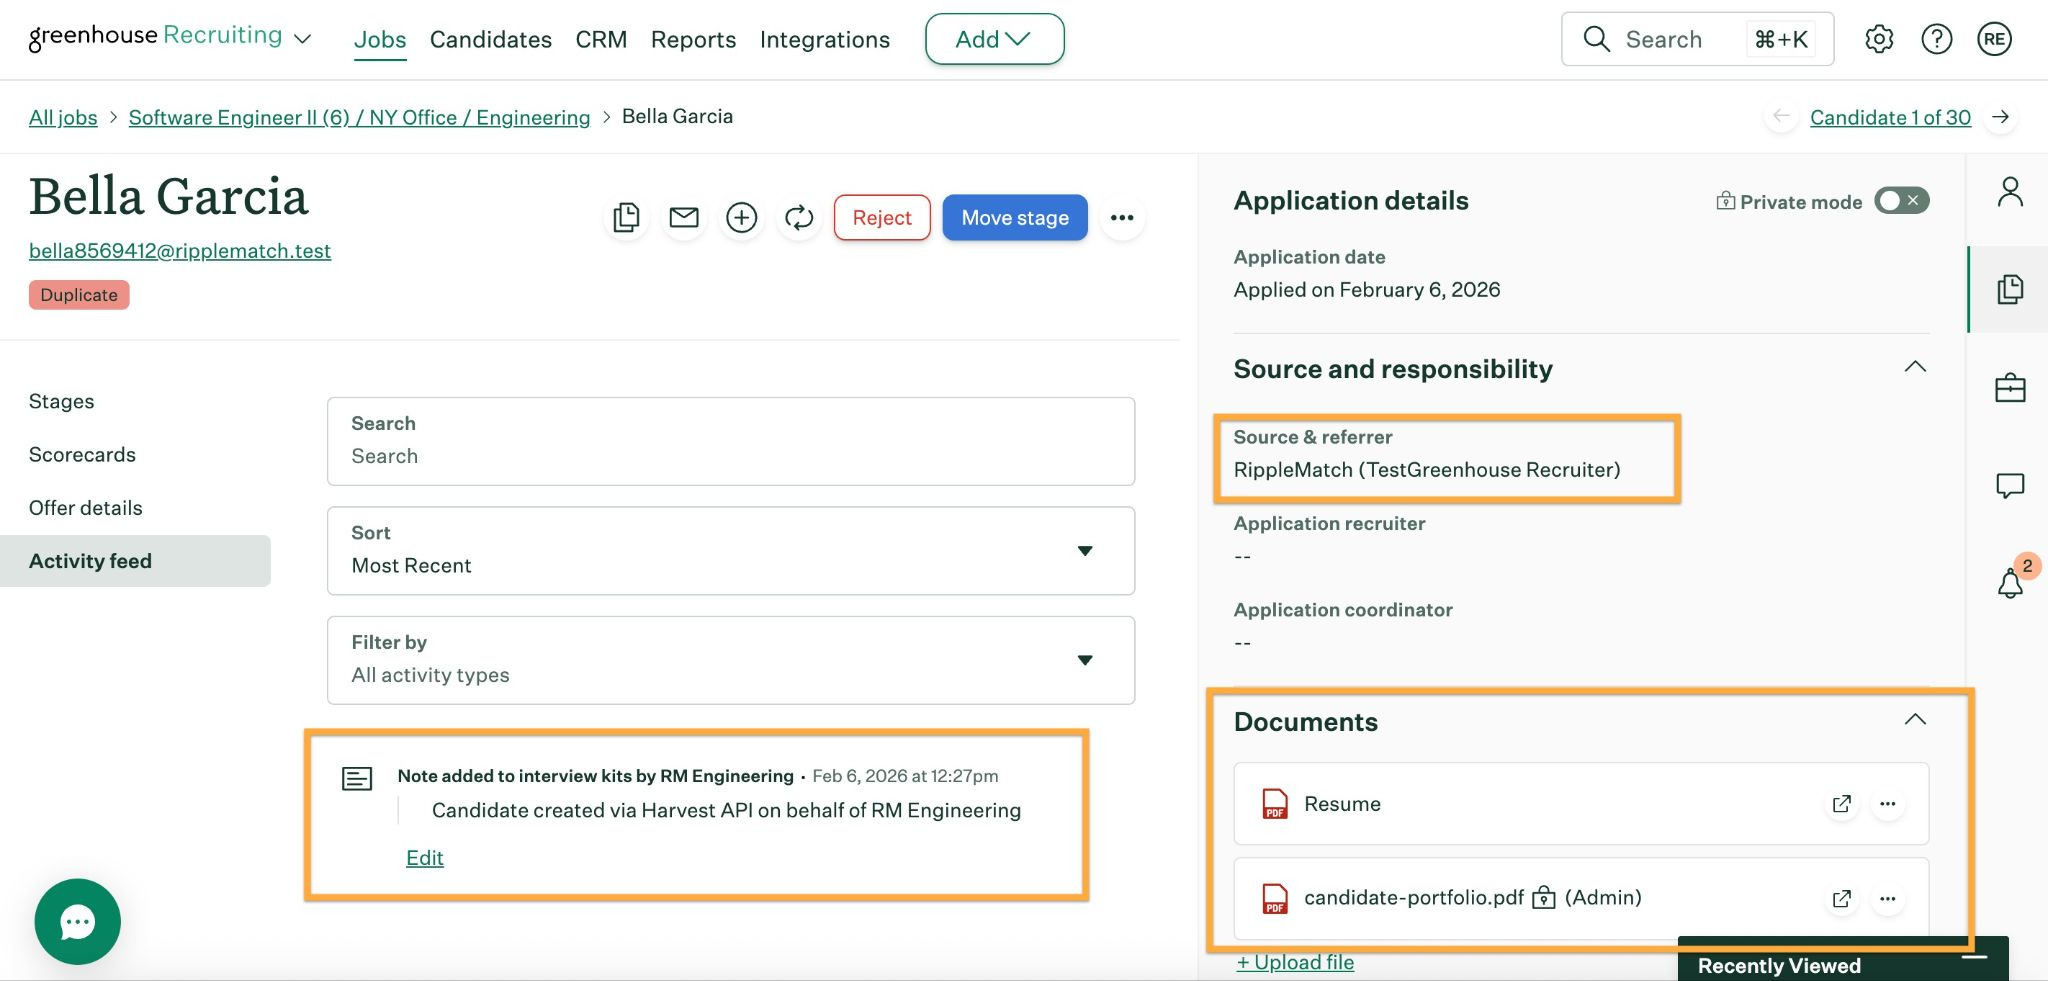This screenshot has width=2048, height=981.
Task: Open the Filter by activity types dropdown
Action: 731,660
